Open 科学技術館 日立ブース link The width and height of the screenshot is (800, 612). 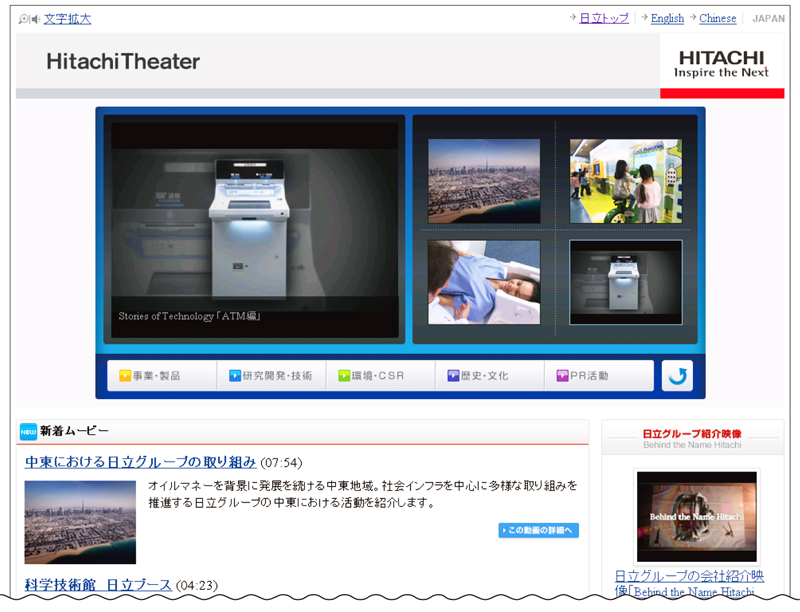point(97,584)
